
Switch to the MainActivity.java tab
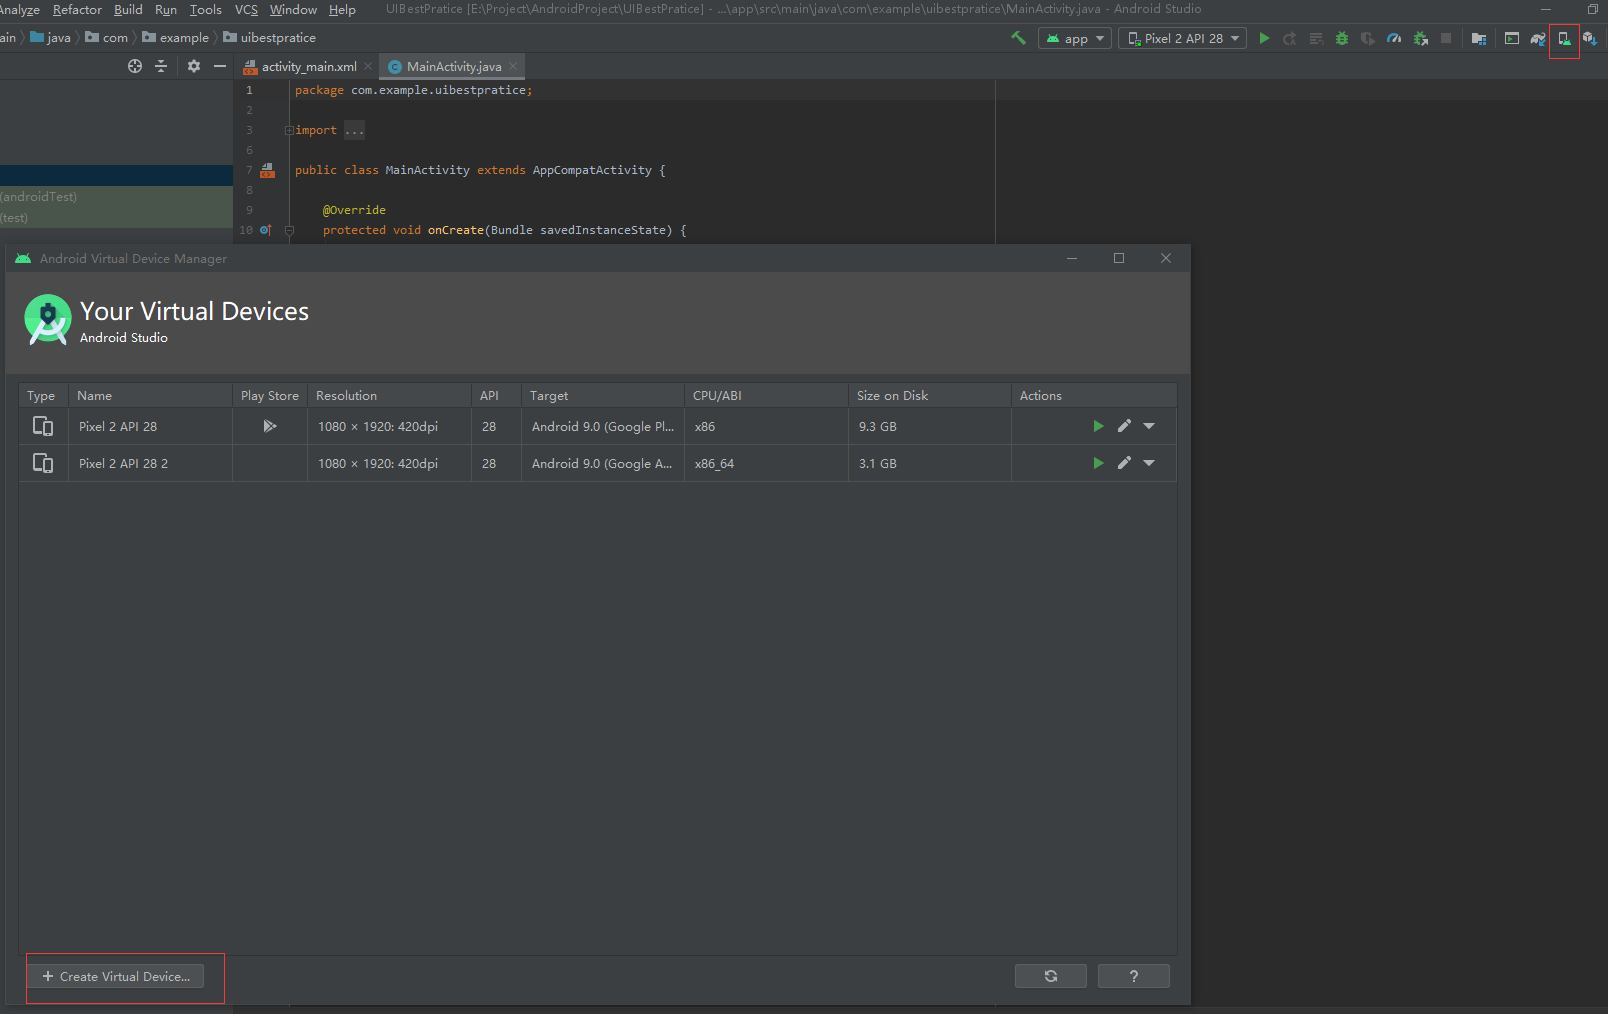(454, 67)
